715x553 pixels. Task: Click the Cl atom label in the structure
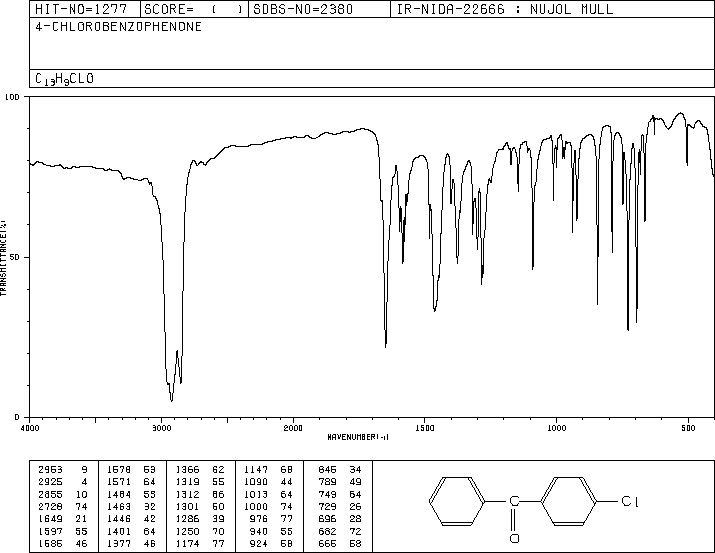[629, 501]
